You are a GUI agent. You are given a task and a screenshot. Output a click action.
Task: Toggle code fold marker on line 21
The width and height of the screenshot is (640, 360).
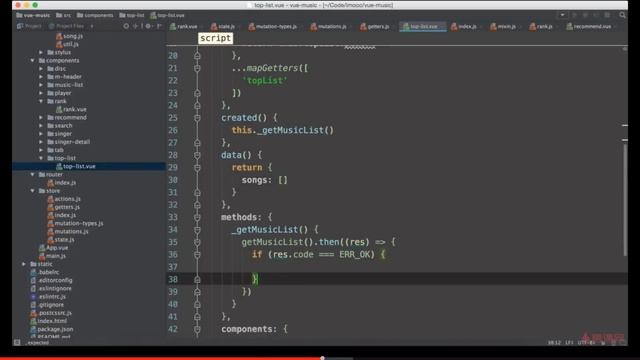(x=197, y=68)
